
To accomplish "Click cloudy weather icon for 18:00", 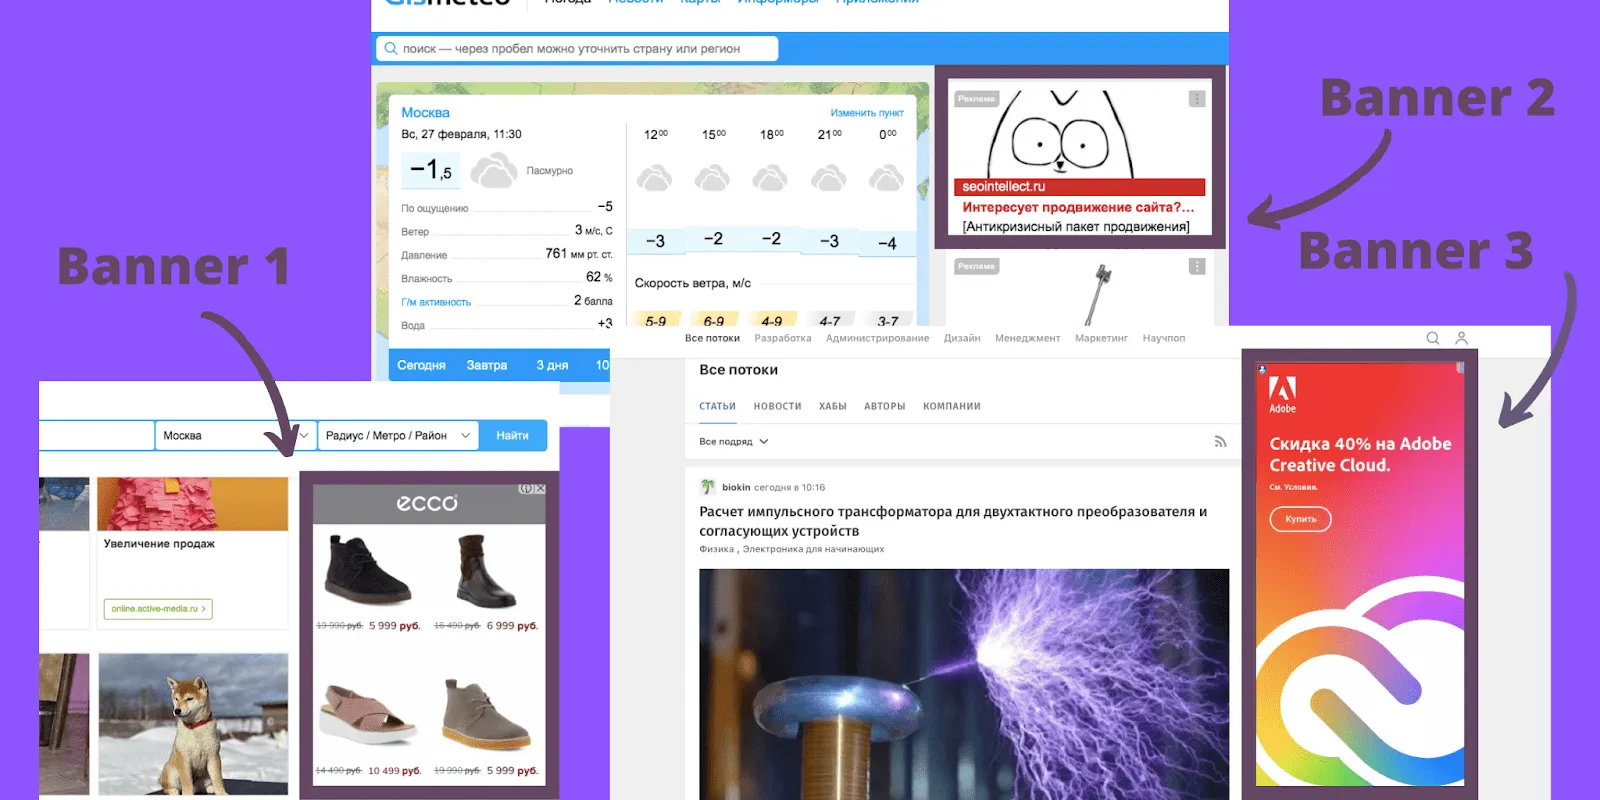I will coord(771,178).
